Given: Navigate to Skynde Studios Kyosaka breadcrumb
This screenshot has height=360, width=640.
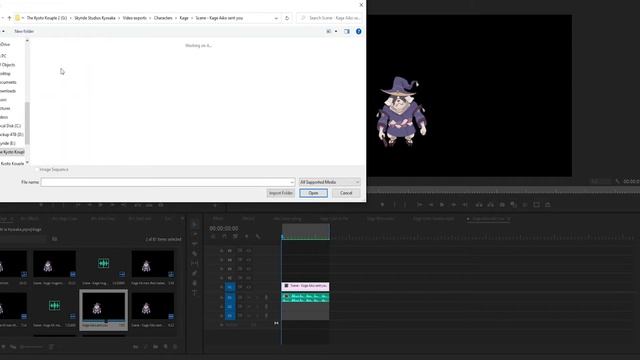Looking at the screenshot, I should [95, 18].
